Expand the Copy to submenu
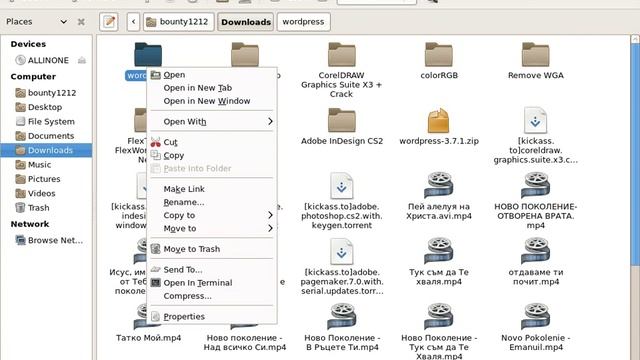The height and width of the screenshot is (360, 640). tap(212, 215)
